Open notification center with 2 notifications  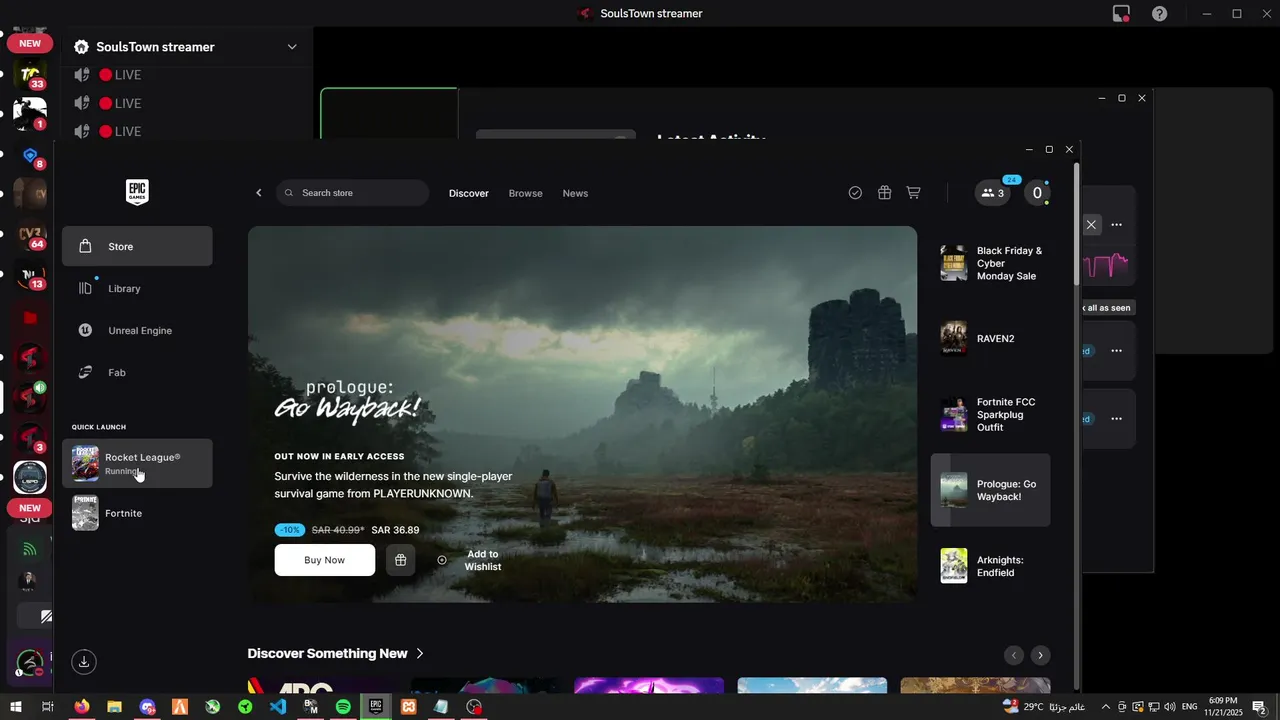[1260, 707]
